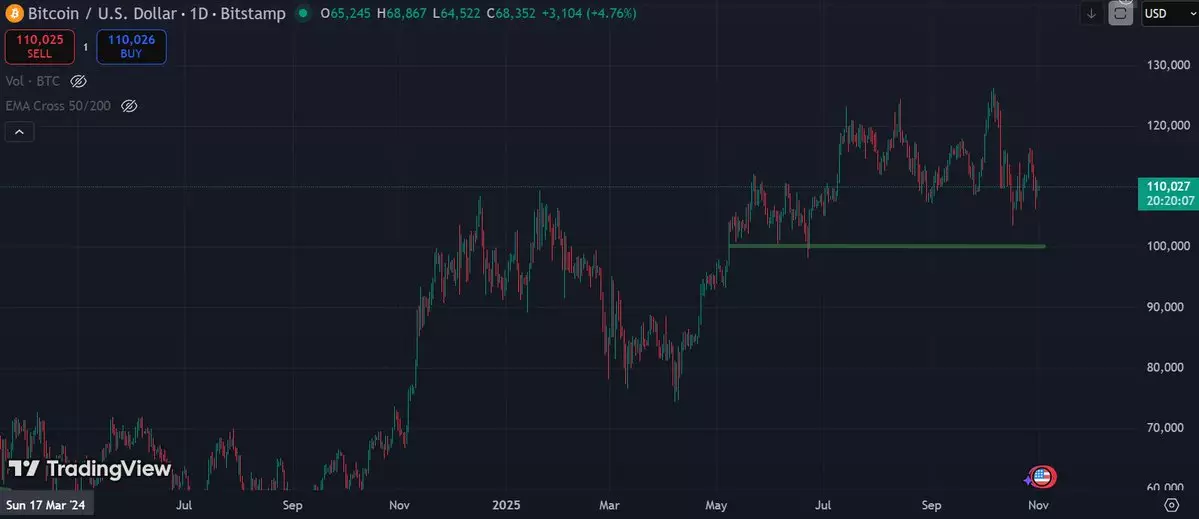Click the down arrow icon near USD

1091,13
